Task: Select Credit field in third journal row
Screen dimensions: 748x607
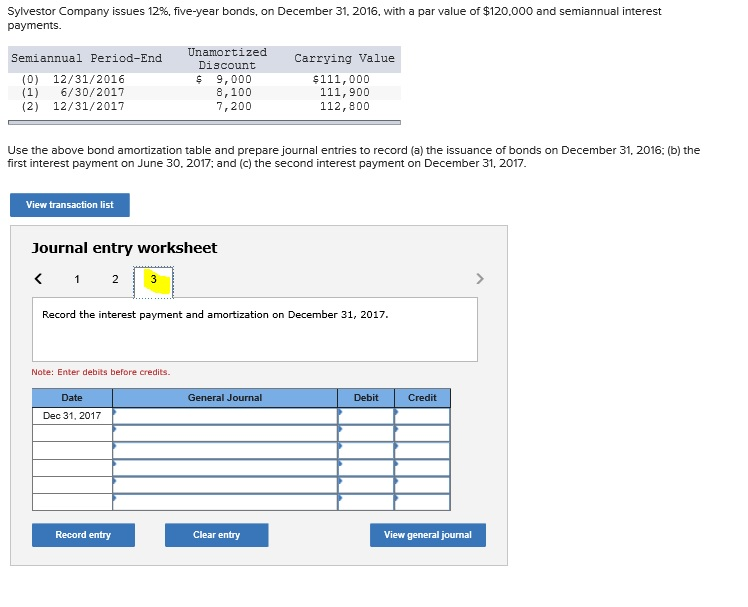Action: point(422,450)
